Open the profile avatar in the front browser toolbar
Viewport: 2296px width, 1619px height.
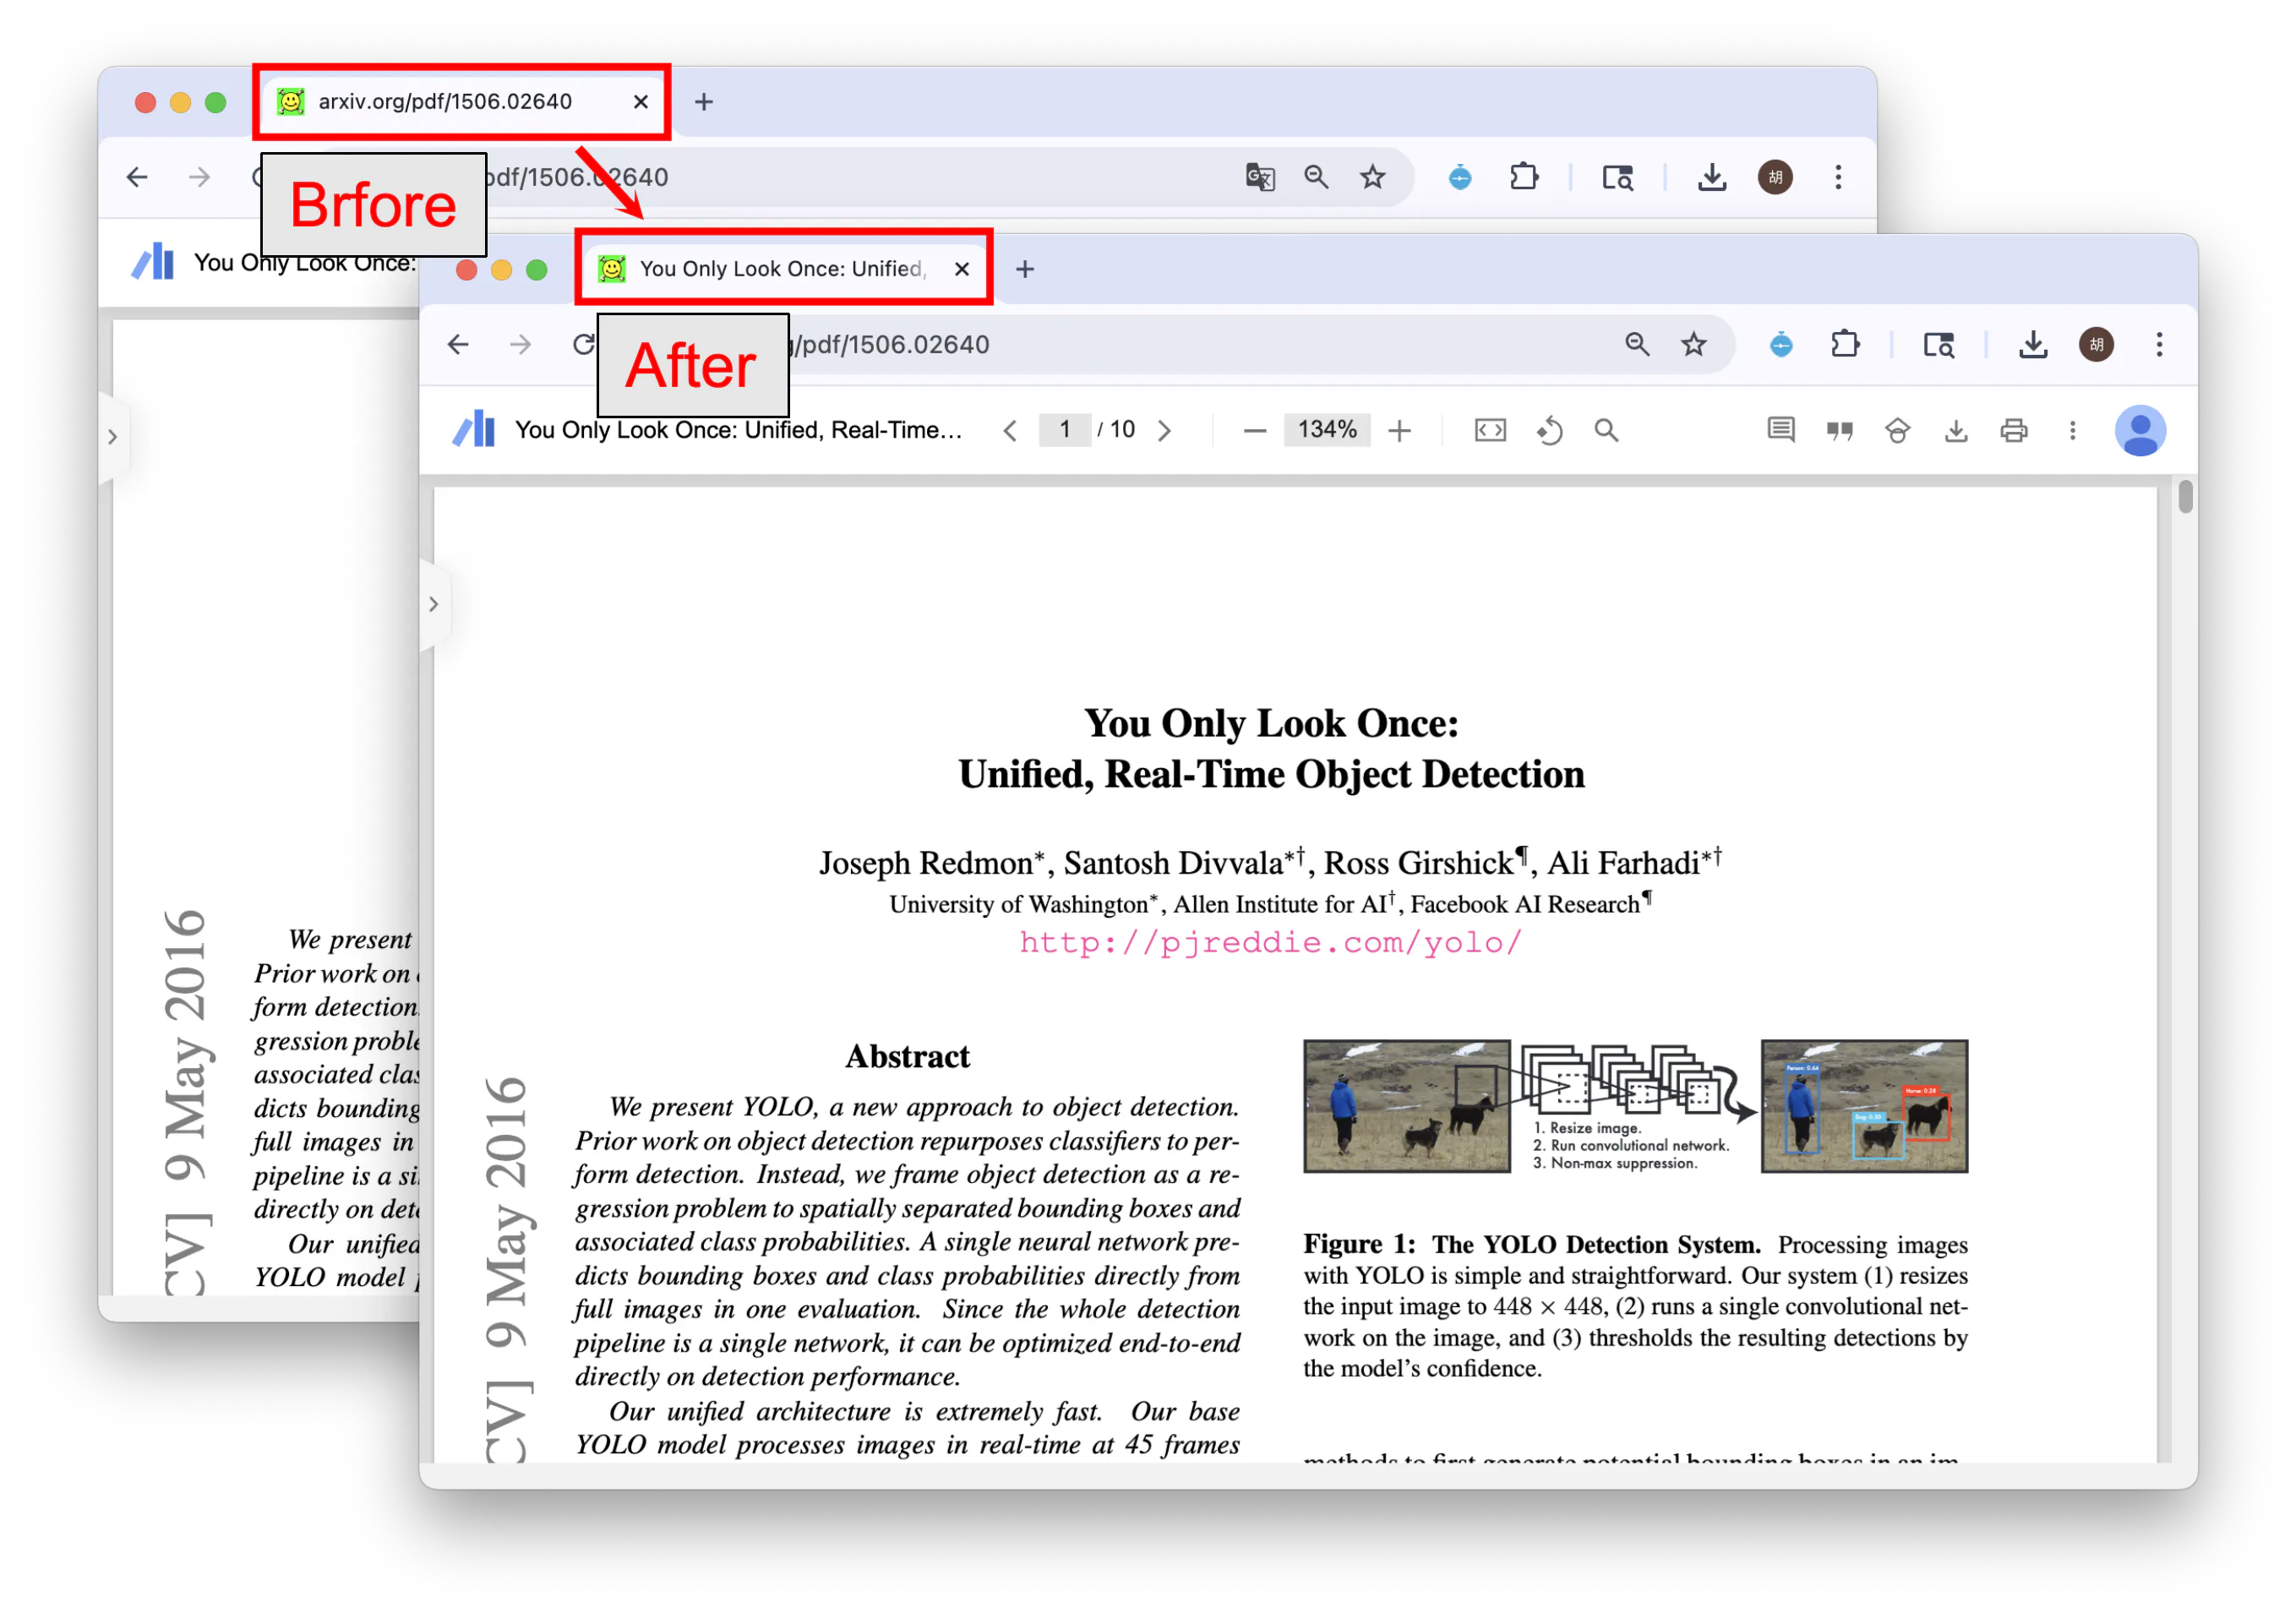(x=2096, y=345)
